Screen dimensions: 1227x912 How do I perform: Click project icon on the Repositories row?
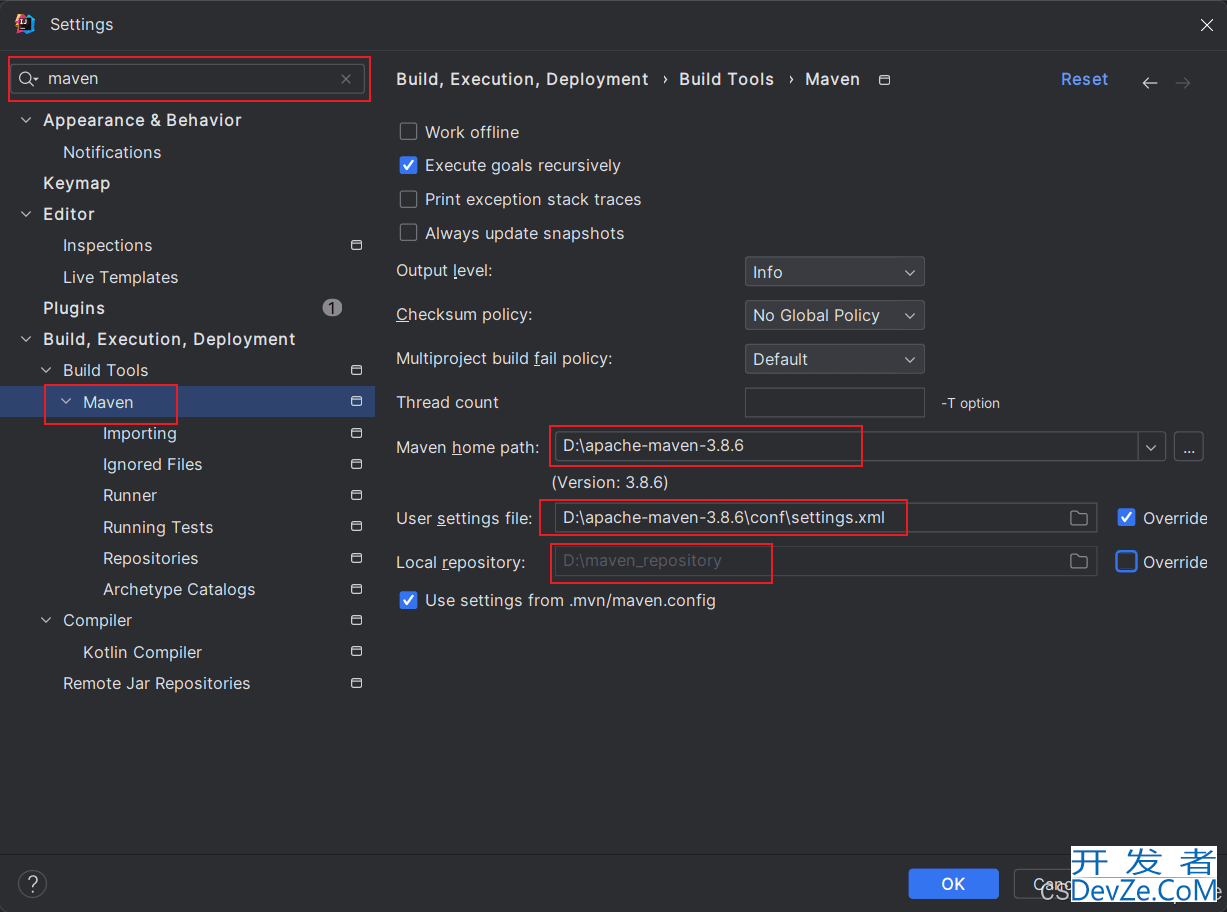point(356,558)
